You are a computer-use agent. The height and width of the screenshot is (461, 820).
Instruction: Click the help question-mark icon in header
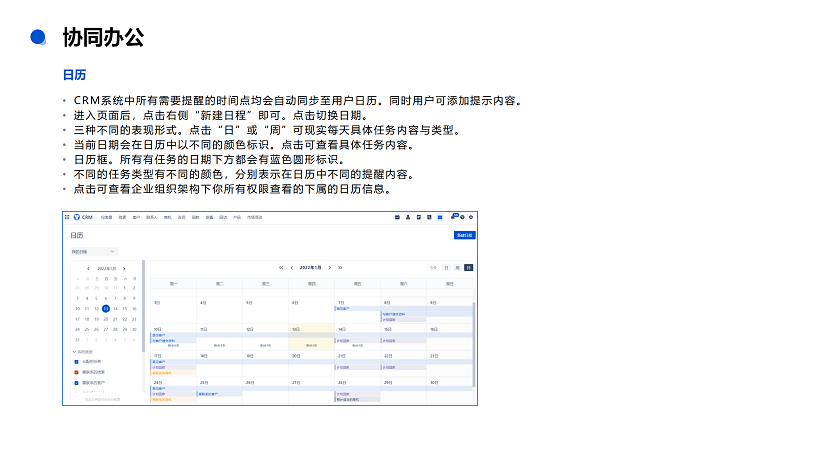pos(463,217)
